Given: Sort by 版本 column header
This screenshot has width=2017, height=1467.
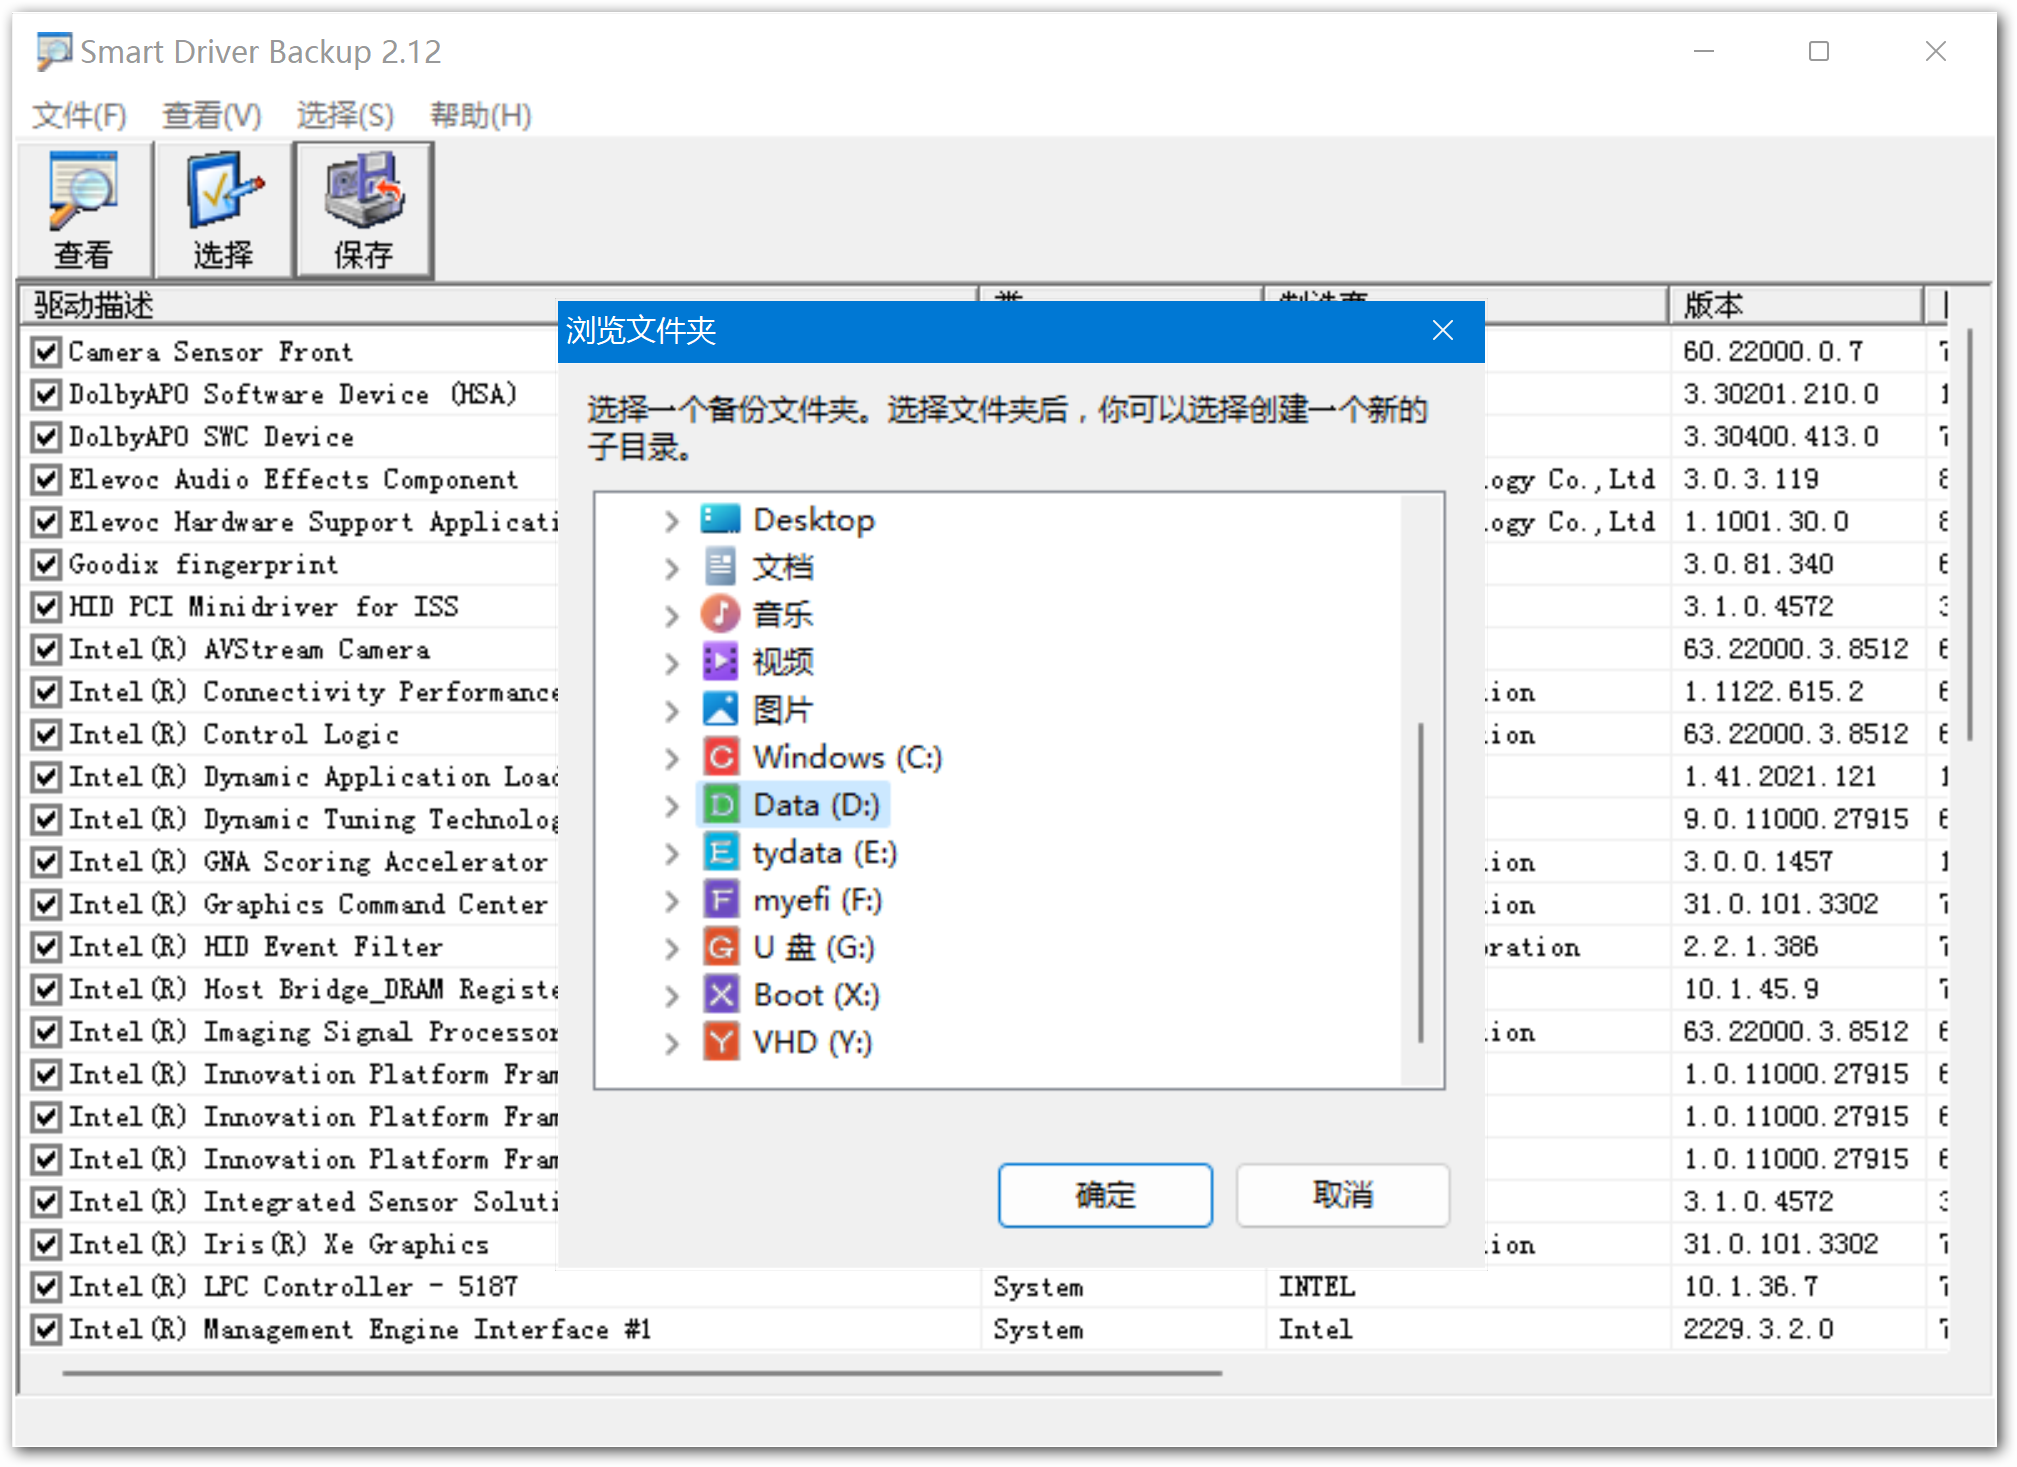Looking at the screenshot, I should point(1796,305).
